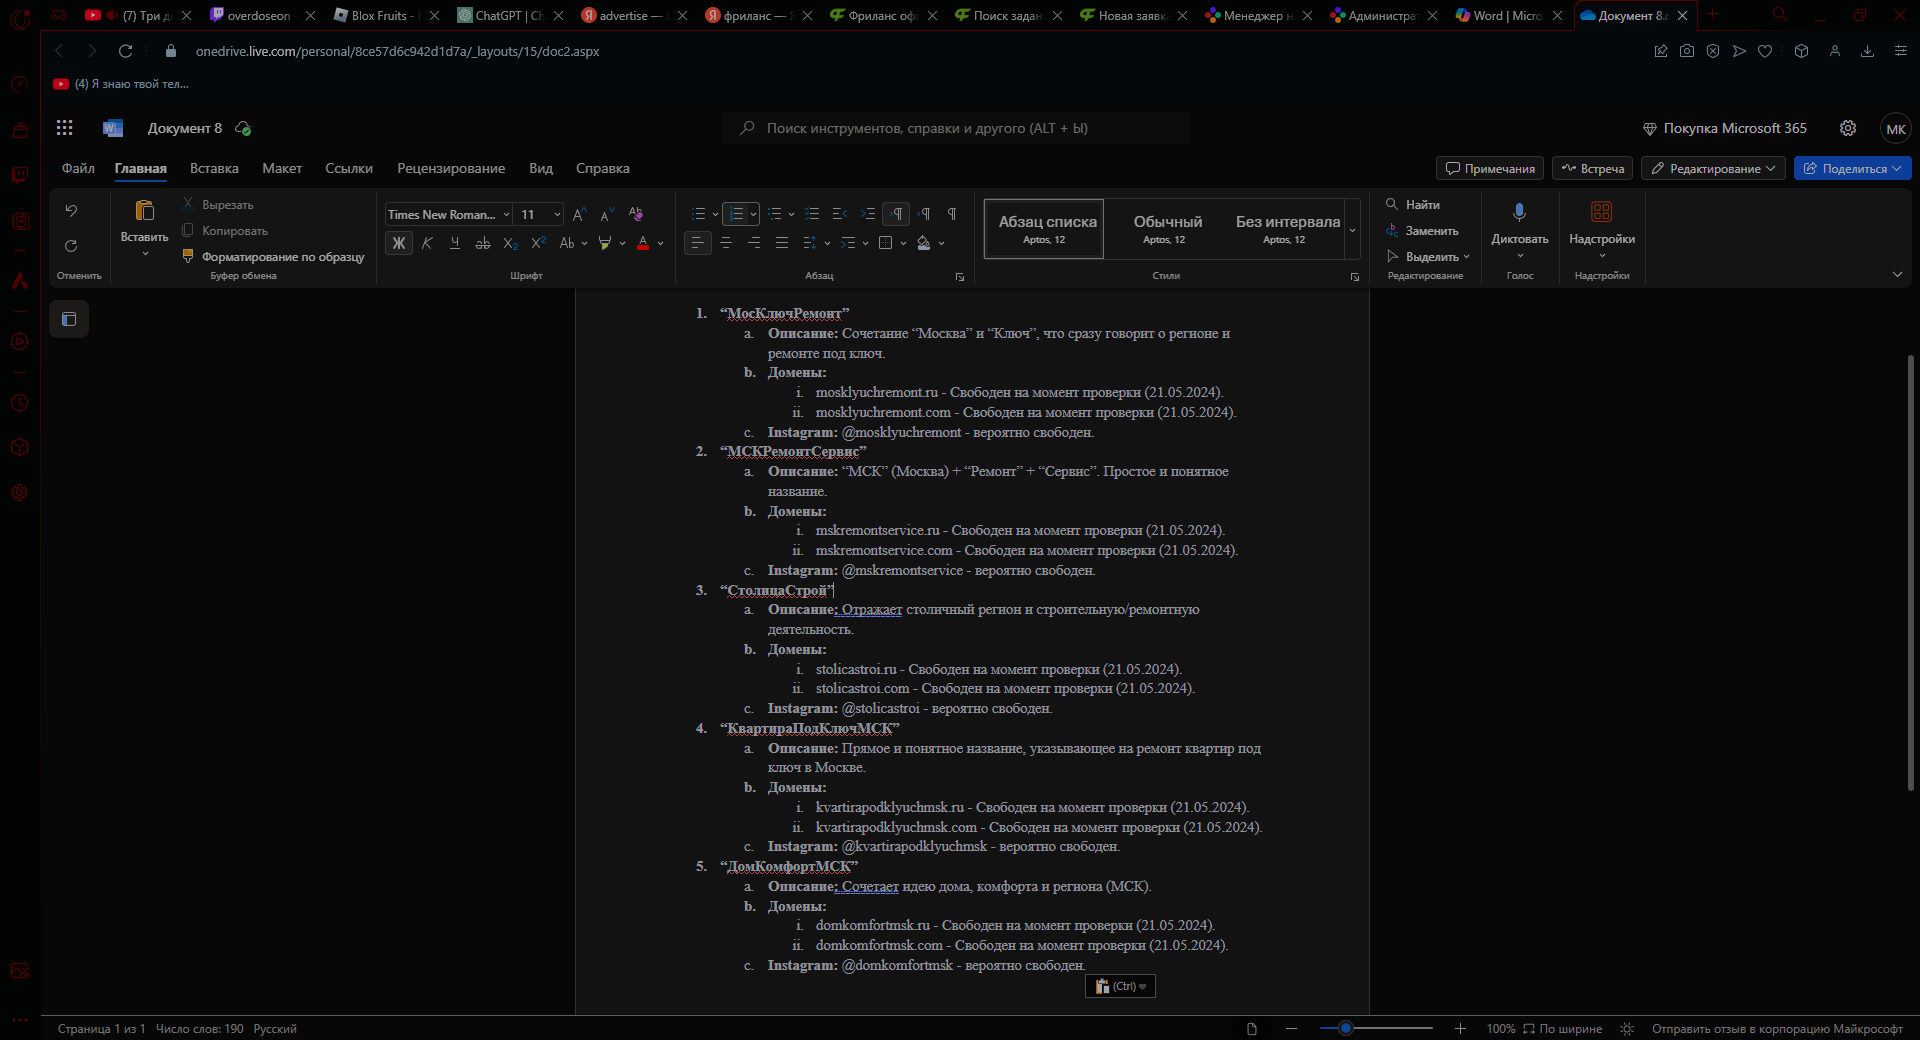This screenshot has width=1920, height=1040.
Task: Switch to the Вставка ribbon tab
Action: pyautogui.click(x=214, y=168)
